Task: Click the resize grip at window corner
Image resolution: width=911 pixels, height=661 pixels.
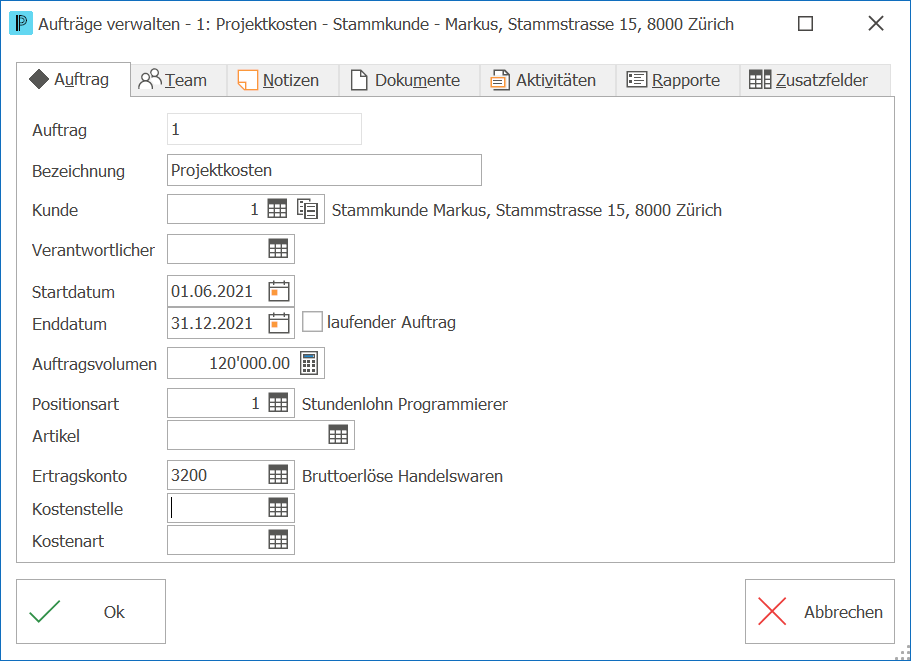Action: [902, 652]
